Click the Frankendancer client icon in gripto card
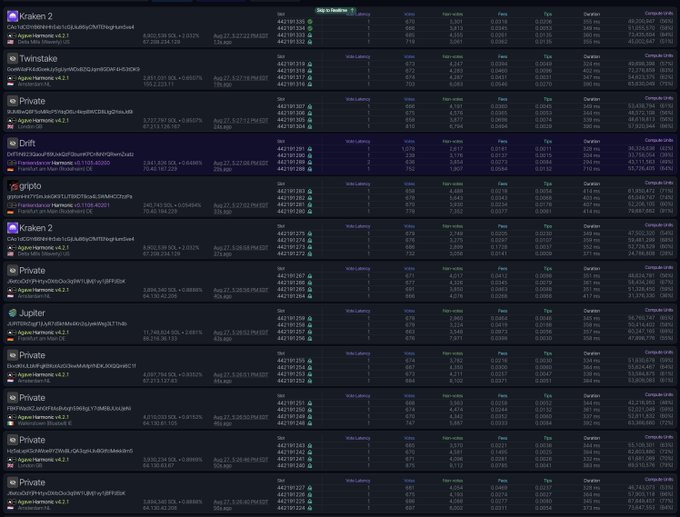The width and height of the screenshot is (680, 517). 12,205
